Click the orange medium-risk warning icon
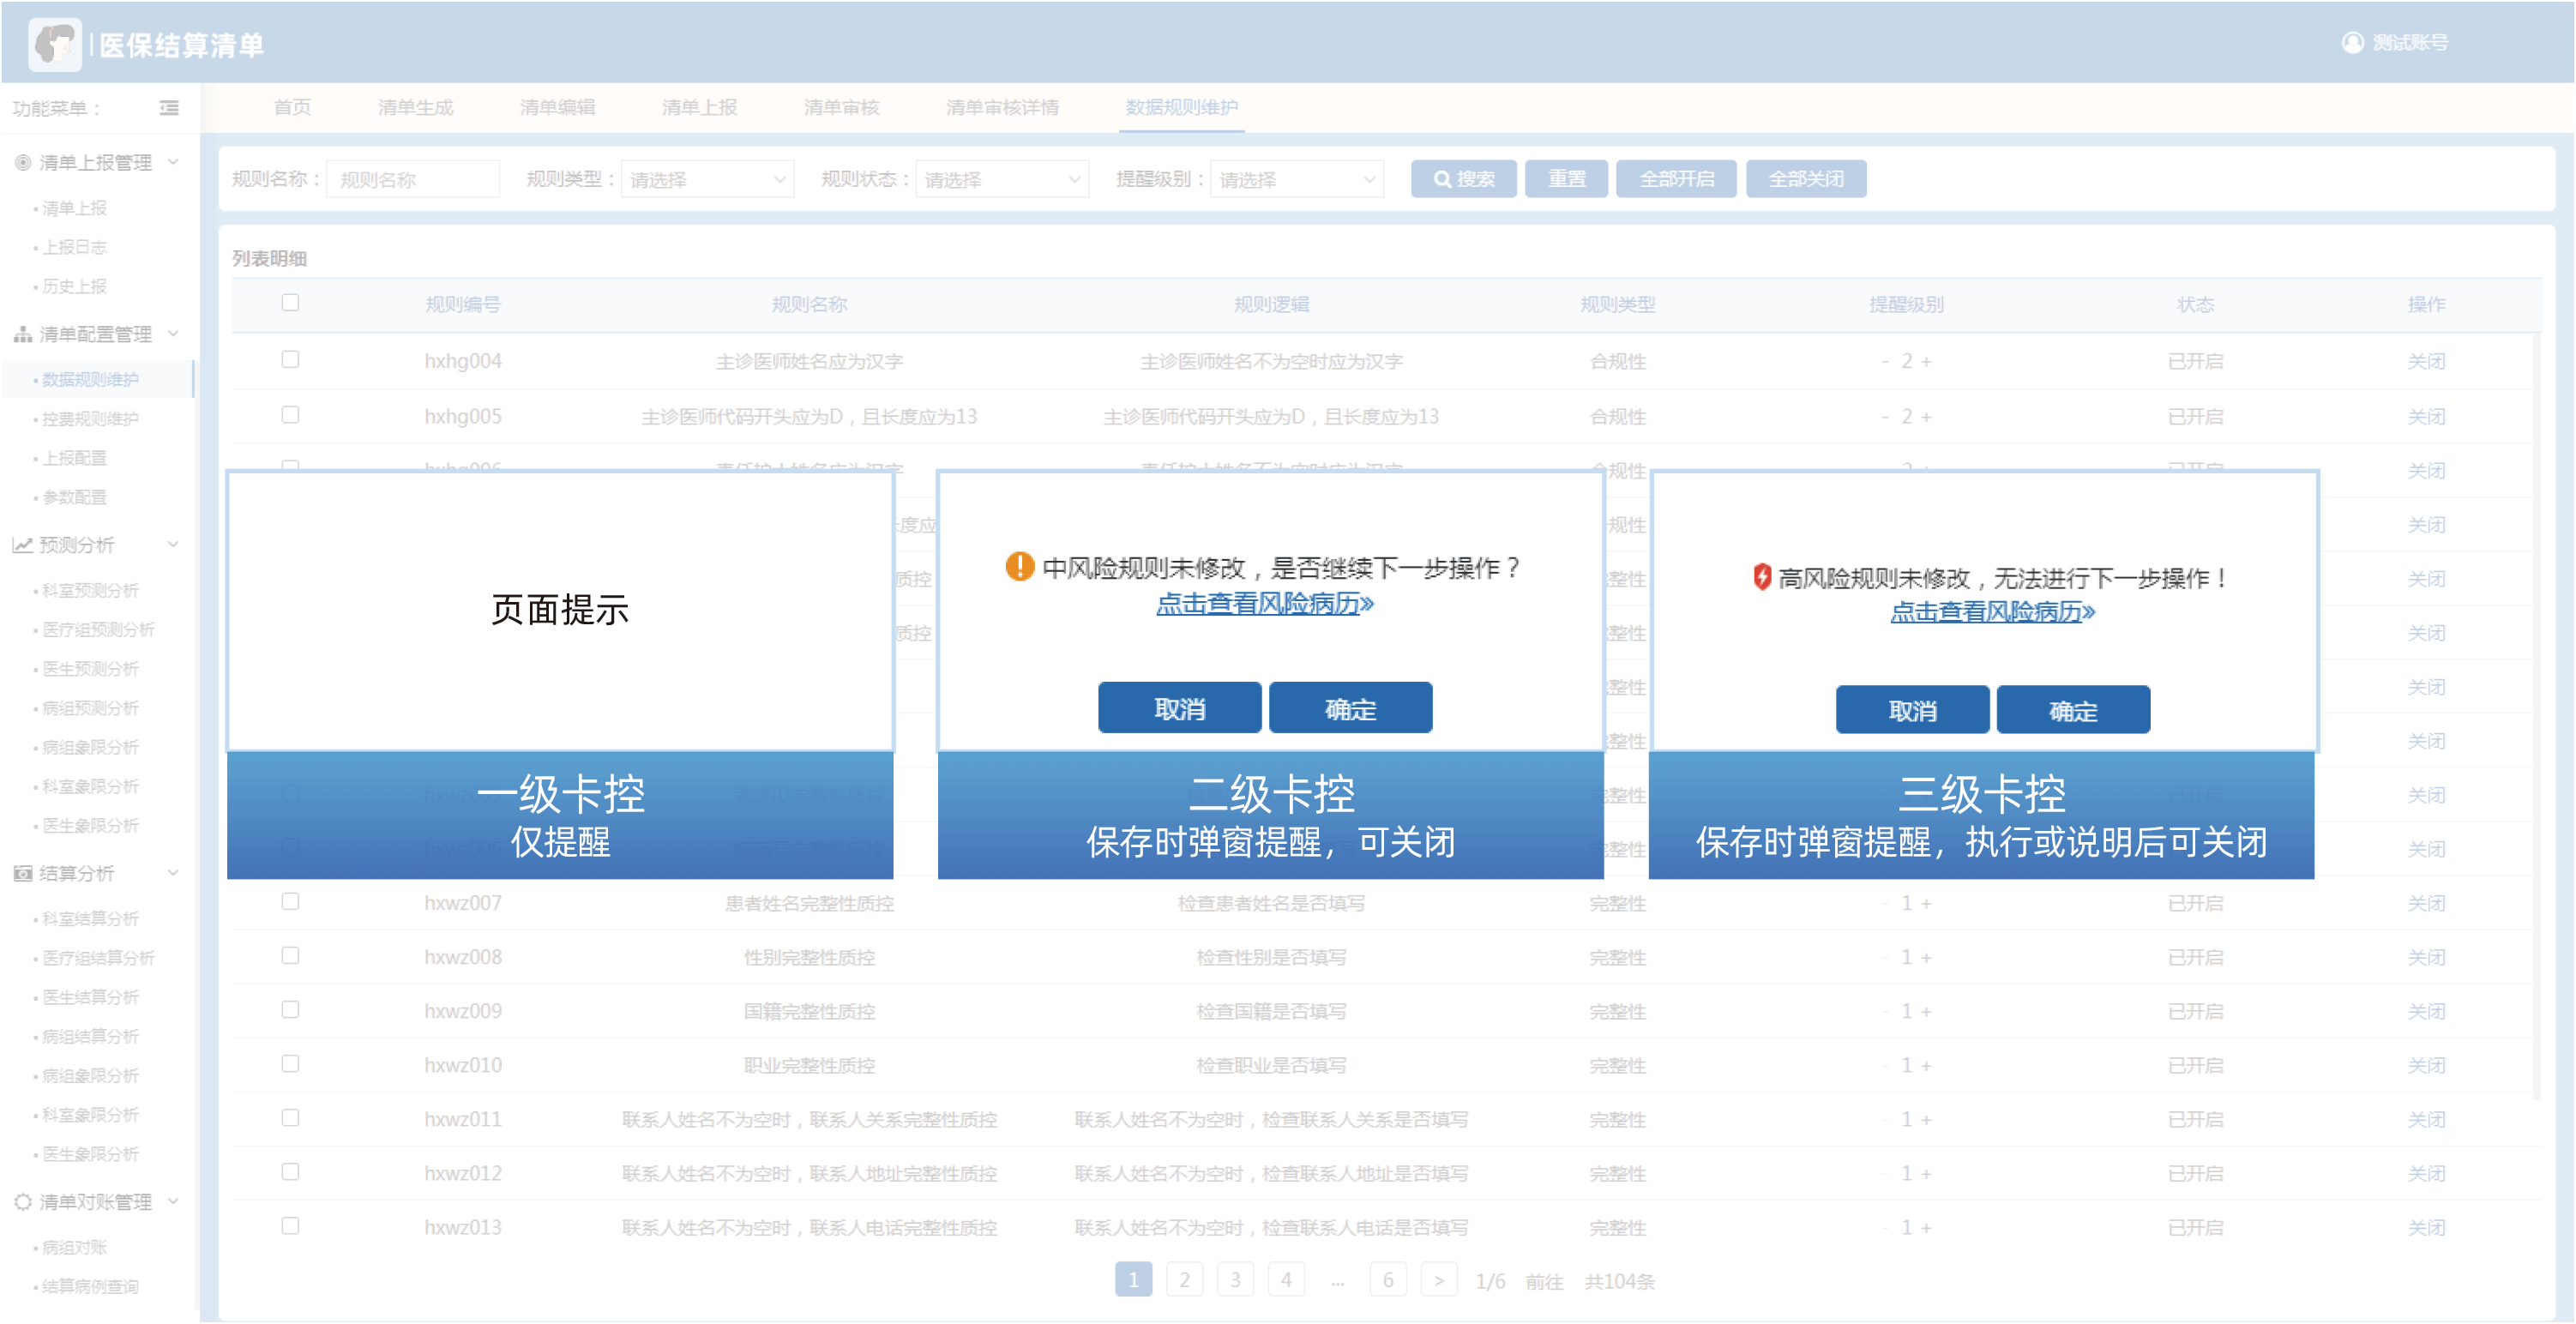Screen dimensions: 2576x1324 [x=1019, y=567]
